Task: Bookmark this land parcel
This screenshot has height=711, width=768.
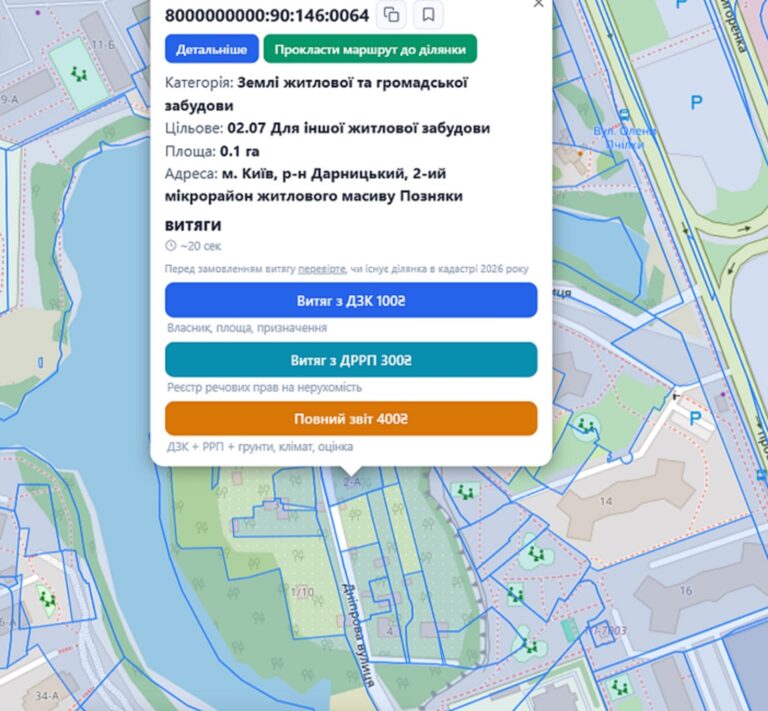Action: pyautogui.click(x=428, y=15)
